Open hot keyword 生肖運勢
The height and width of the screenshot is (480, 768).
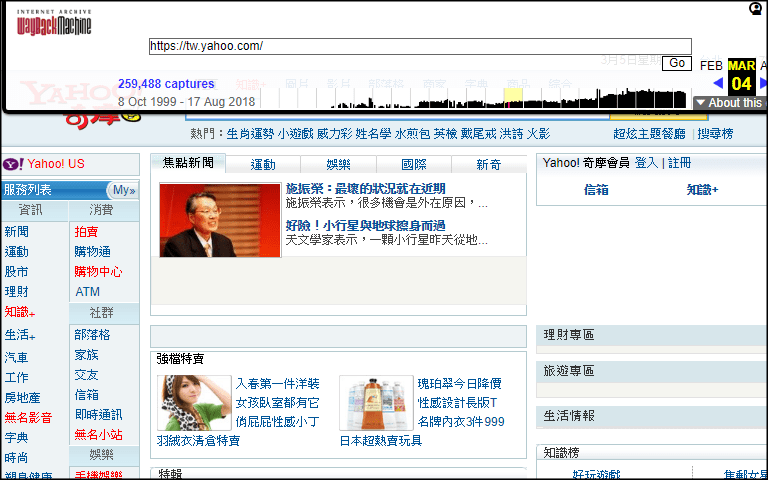[250, 134]
